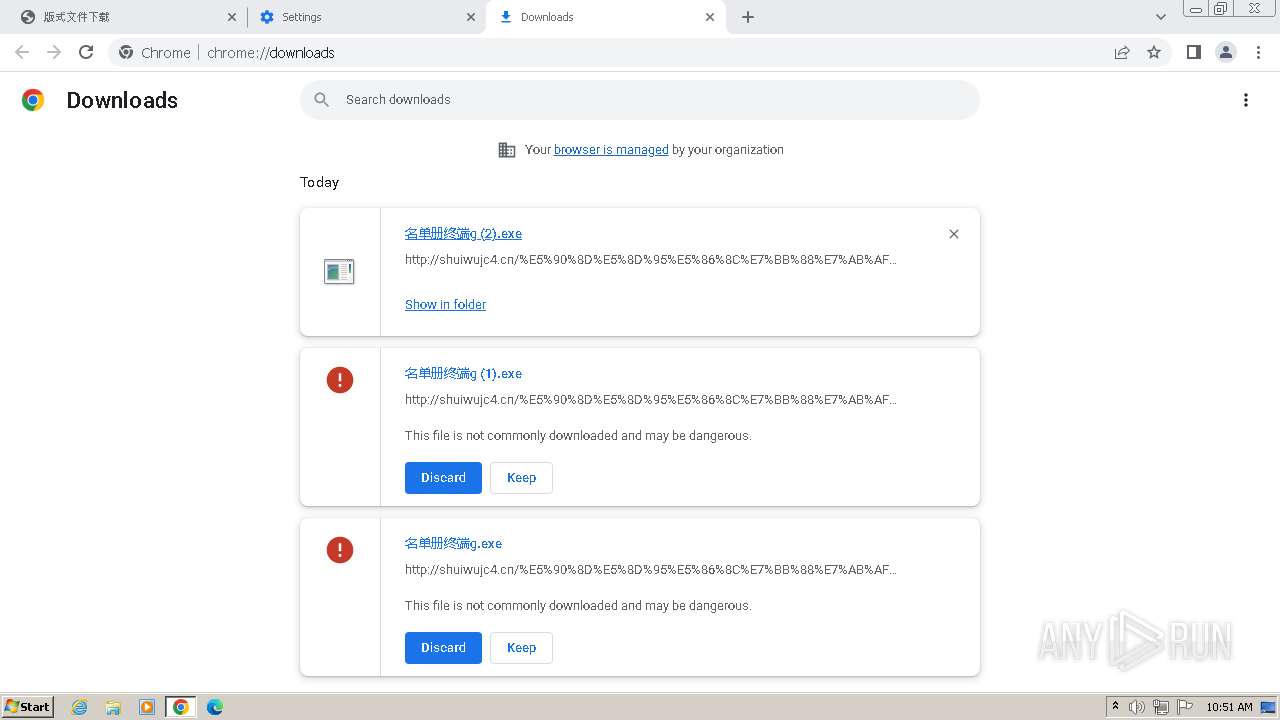
Task: Click the Today date heading
Action: (319, 182)
